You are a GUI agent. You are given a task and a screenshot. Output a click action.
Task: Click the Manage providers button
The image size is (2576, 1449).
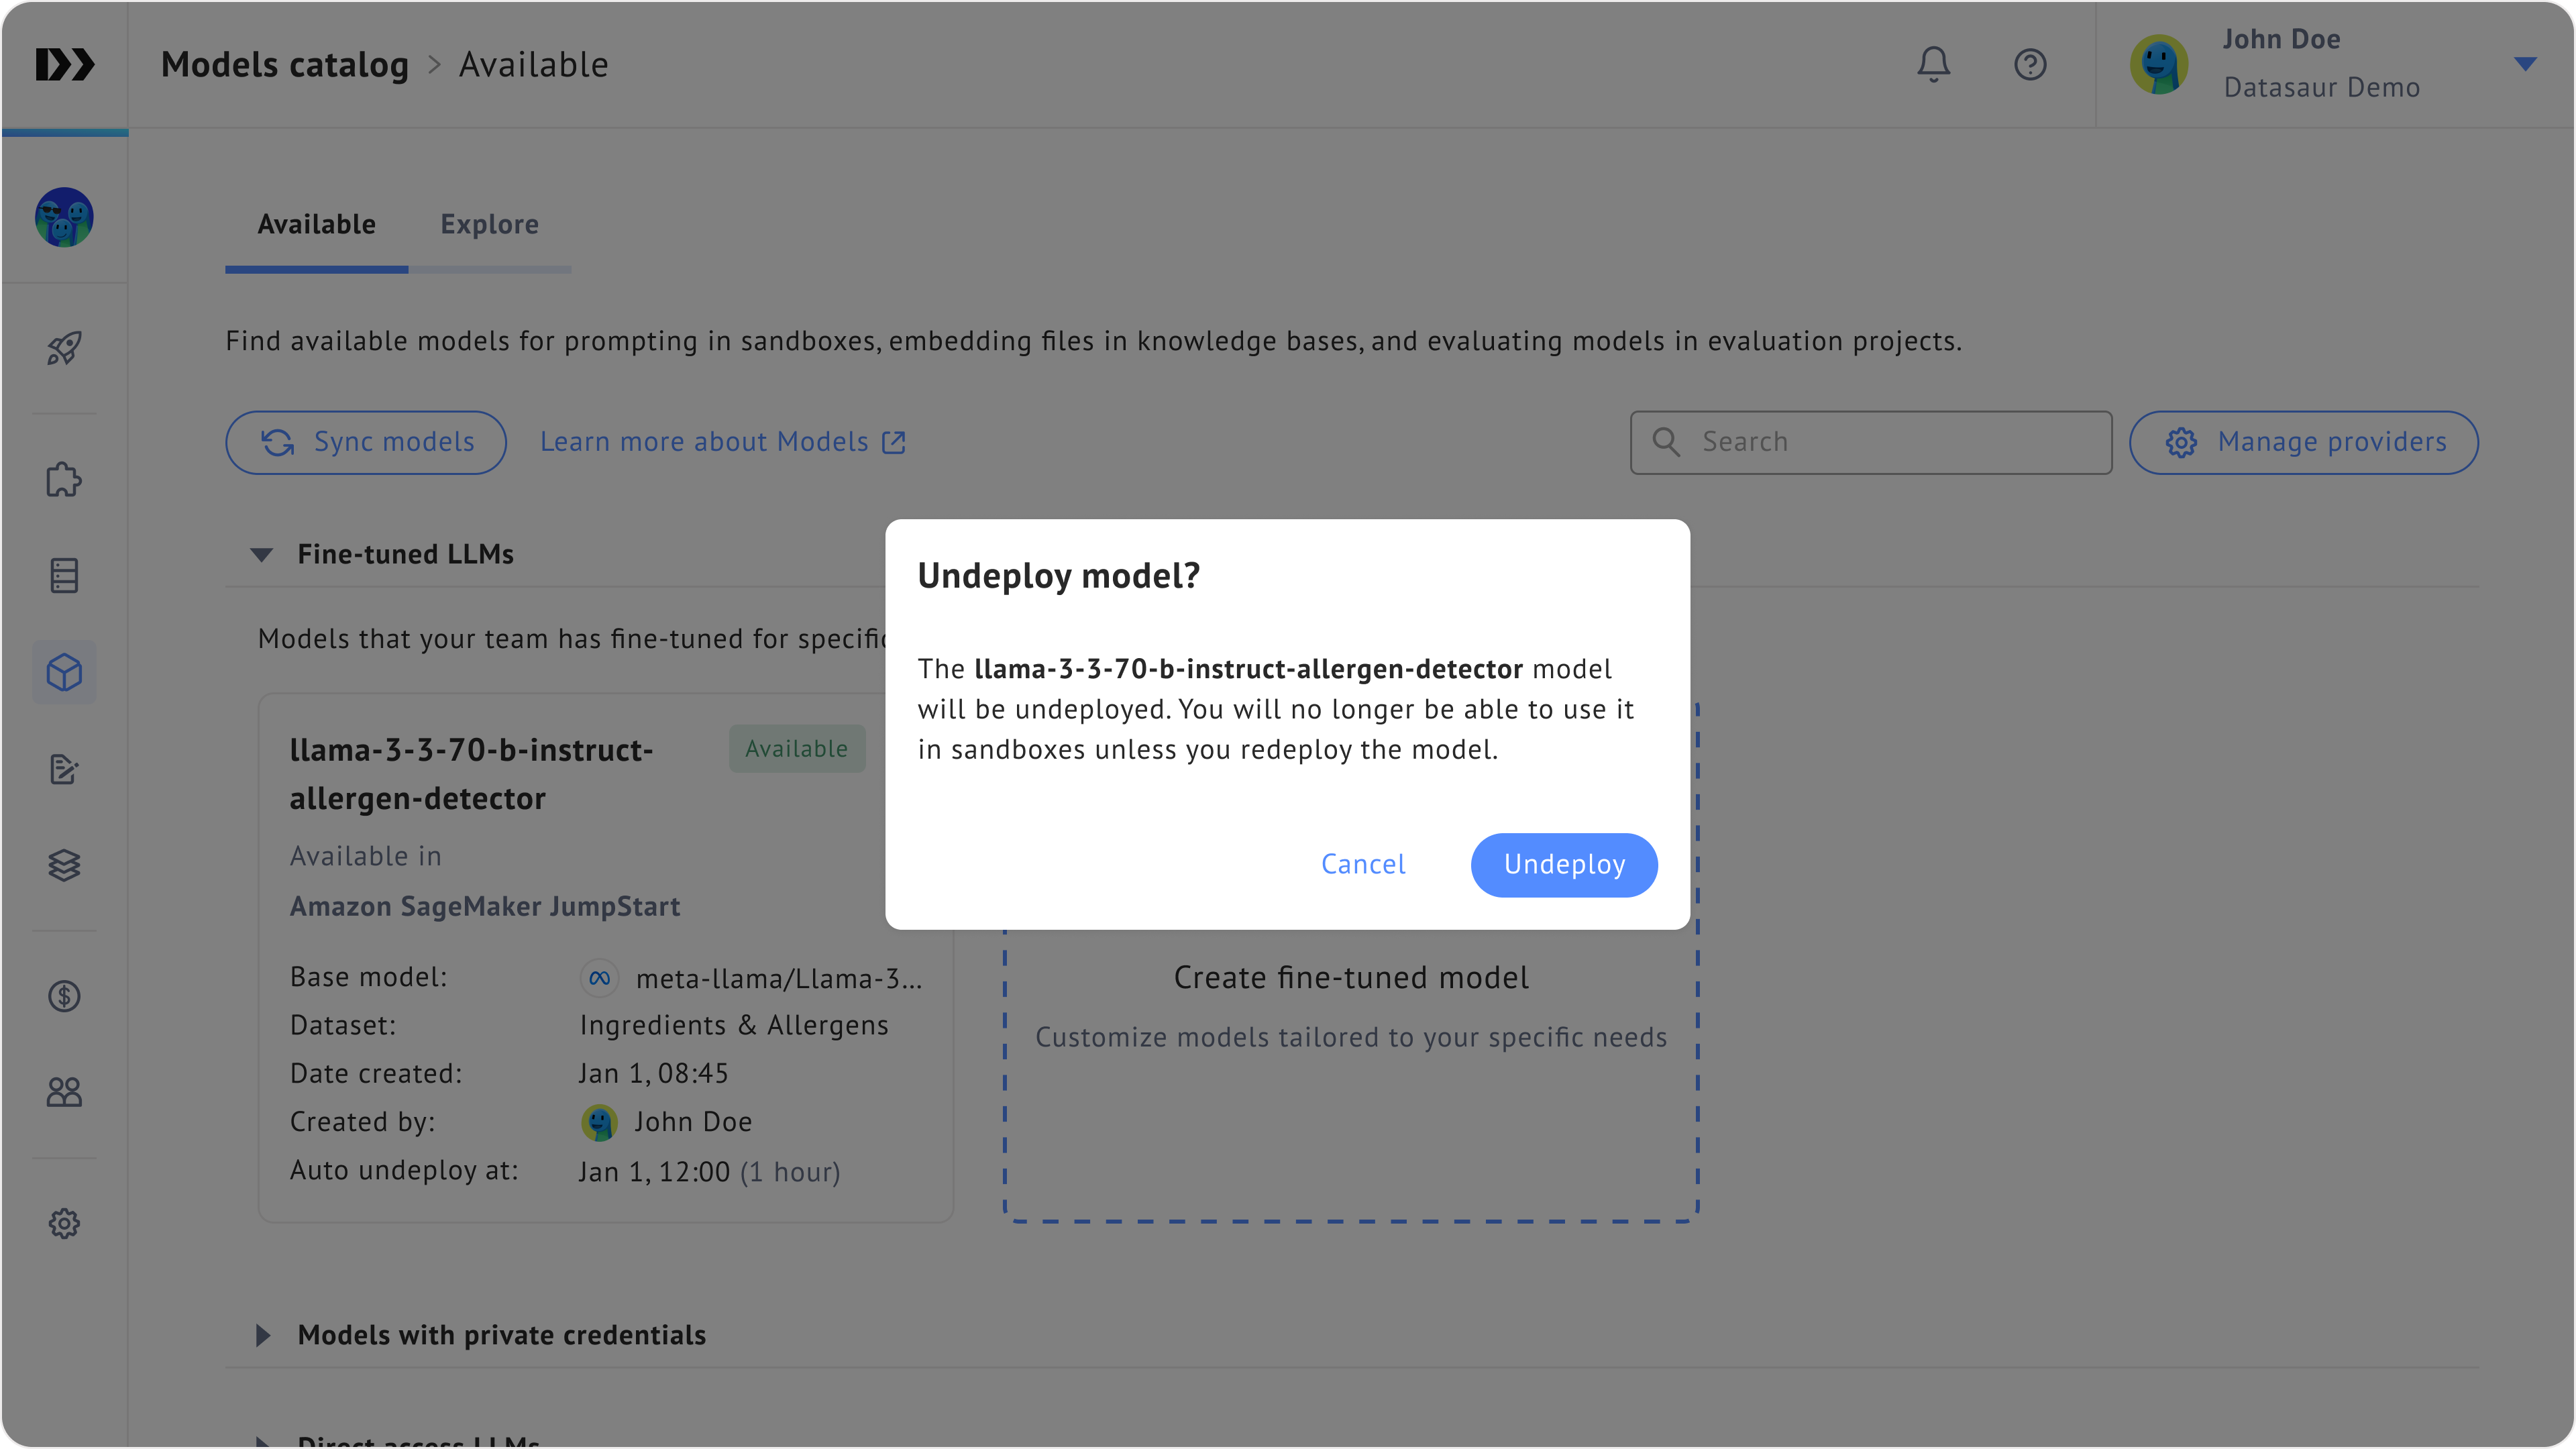[x=2303, y=442]
